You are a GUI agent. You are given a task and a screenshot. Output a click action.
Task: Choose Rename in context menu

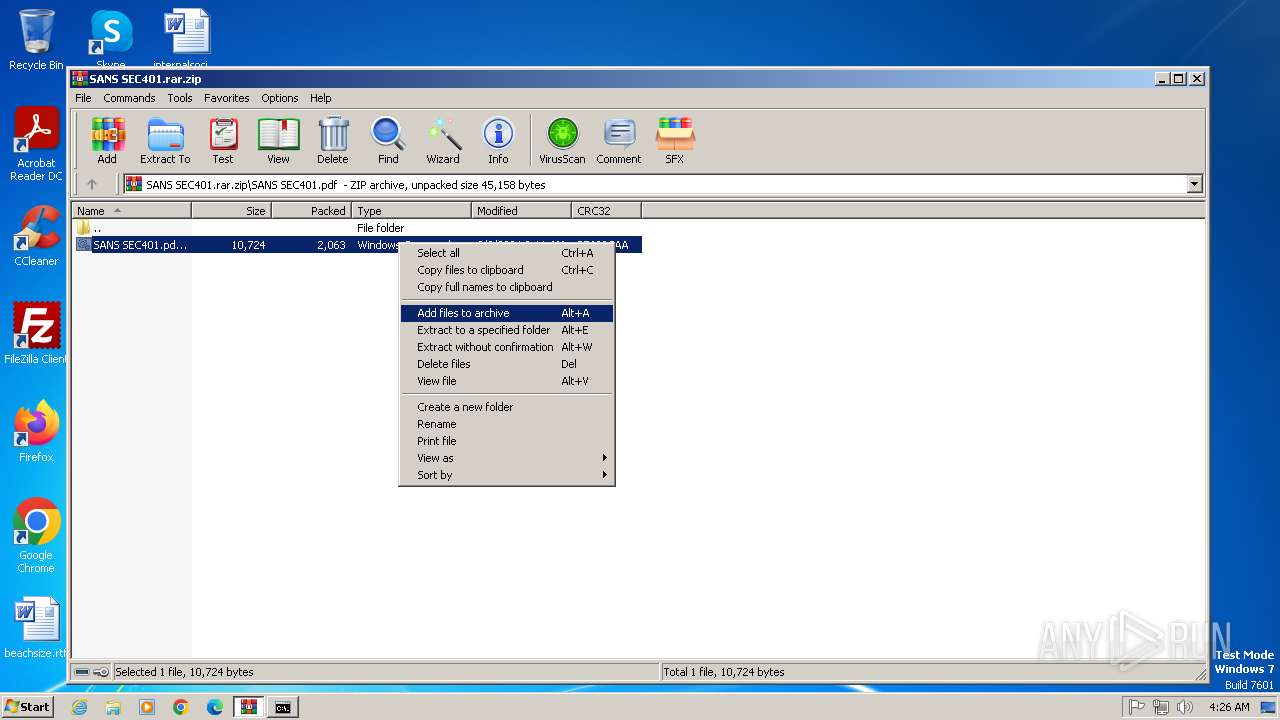[507, 424]
